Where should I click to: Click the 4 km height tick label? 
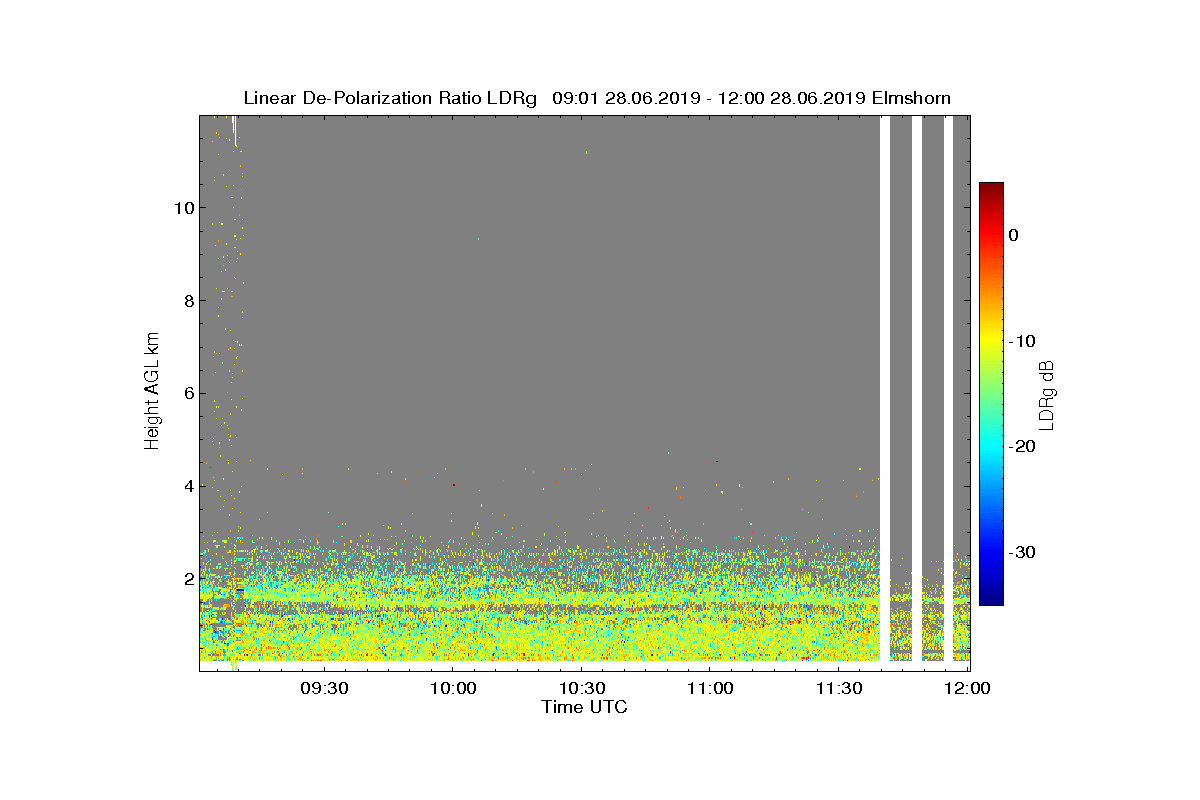188,486
